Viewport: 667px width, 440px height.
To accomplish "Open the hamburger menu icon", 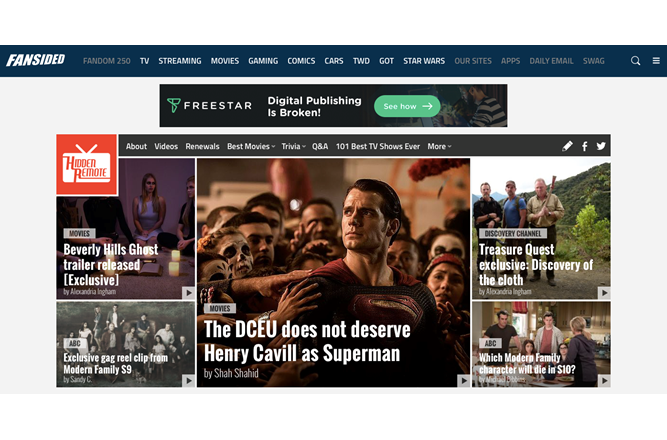I will (x=656, y=61).
